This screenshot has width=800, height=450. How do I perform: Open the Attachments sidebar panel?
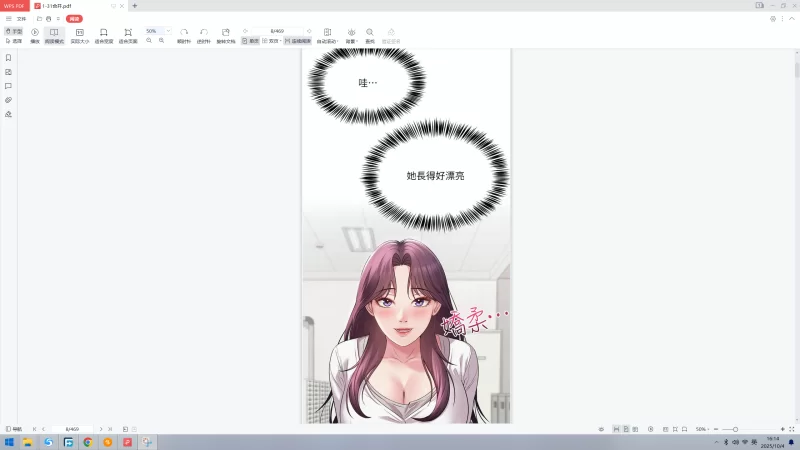(x=8, y=100)
